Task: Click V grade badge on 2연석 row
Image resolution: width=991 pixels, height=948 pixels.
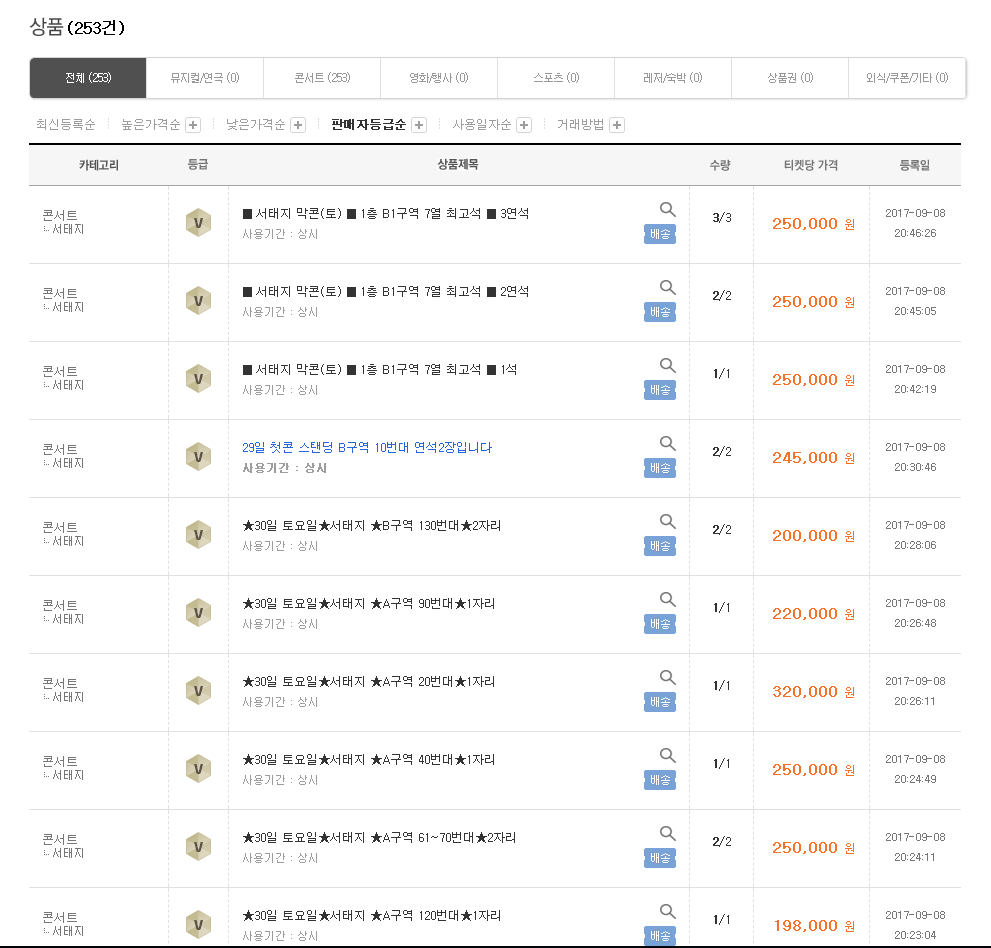Action: click(198, 301)
